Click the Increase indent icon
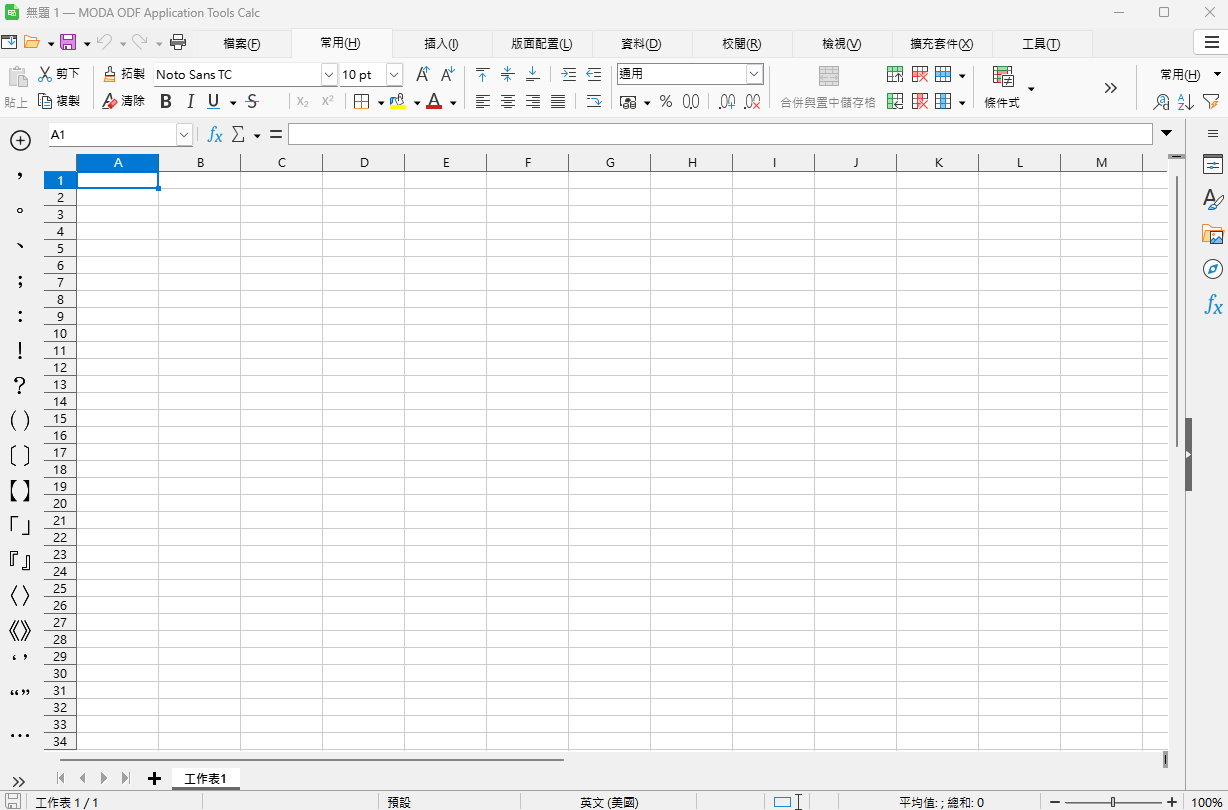This screenshot has width=1228, height=810. [569, 74]
